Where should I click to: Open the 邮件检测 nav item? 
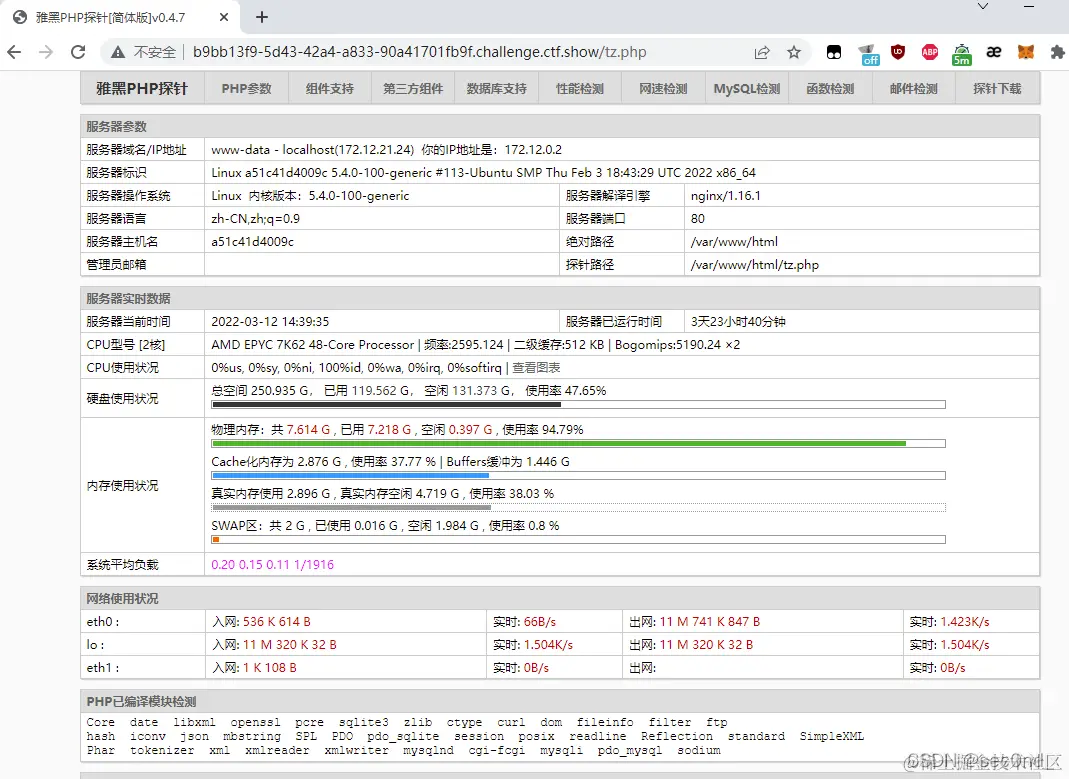point(914,89)
